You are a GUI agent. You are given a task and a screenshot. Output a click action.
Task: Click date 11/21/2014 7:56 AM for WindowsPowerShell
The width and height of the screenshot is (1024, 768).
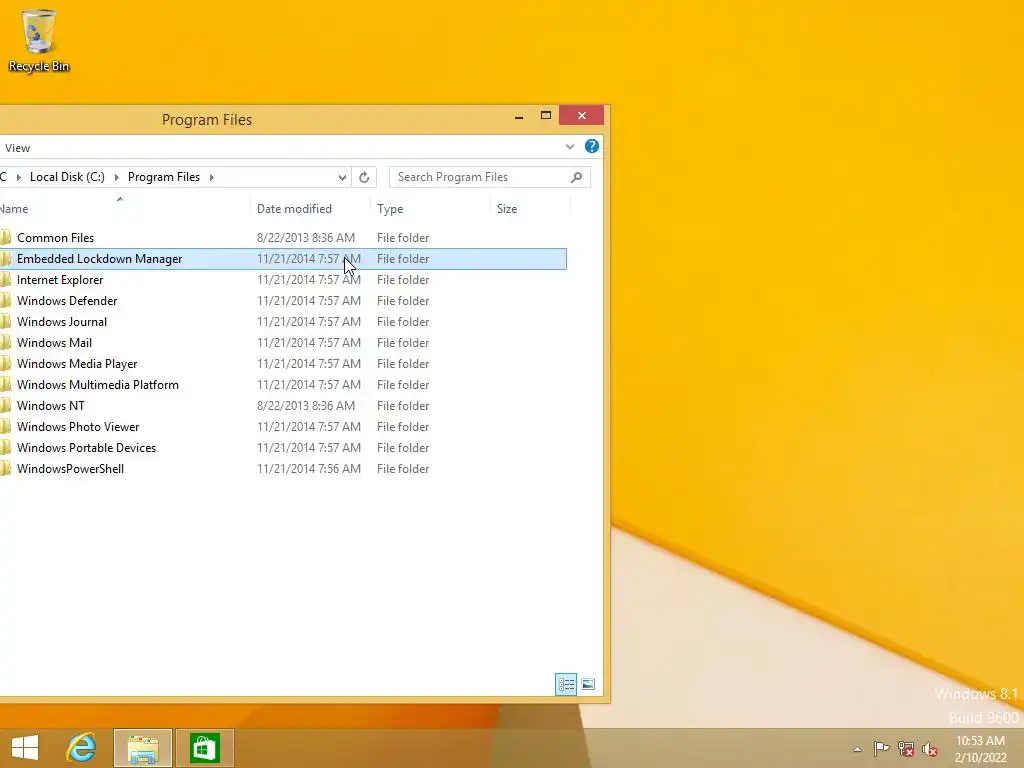[x=309, y=469]
